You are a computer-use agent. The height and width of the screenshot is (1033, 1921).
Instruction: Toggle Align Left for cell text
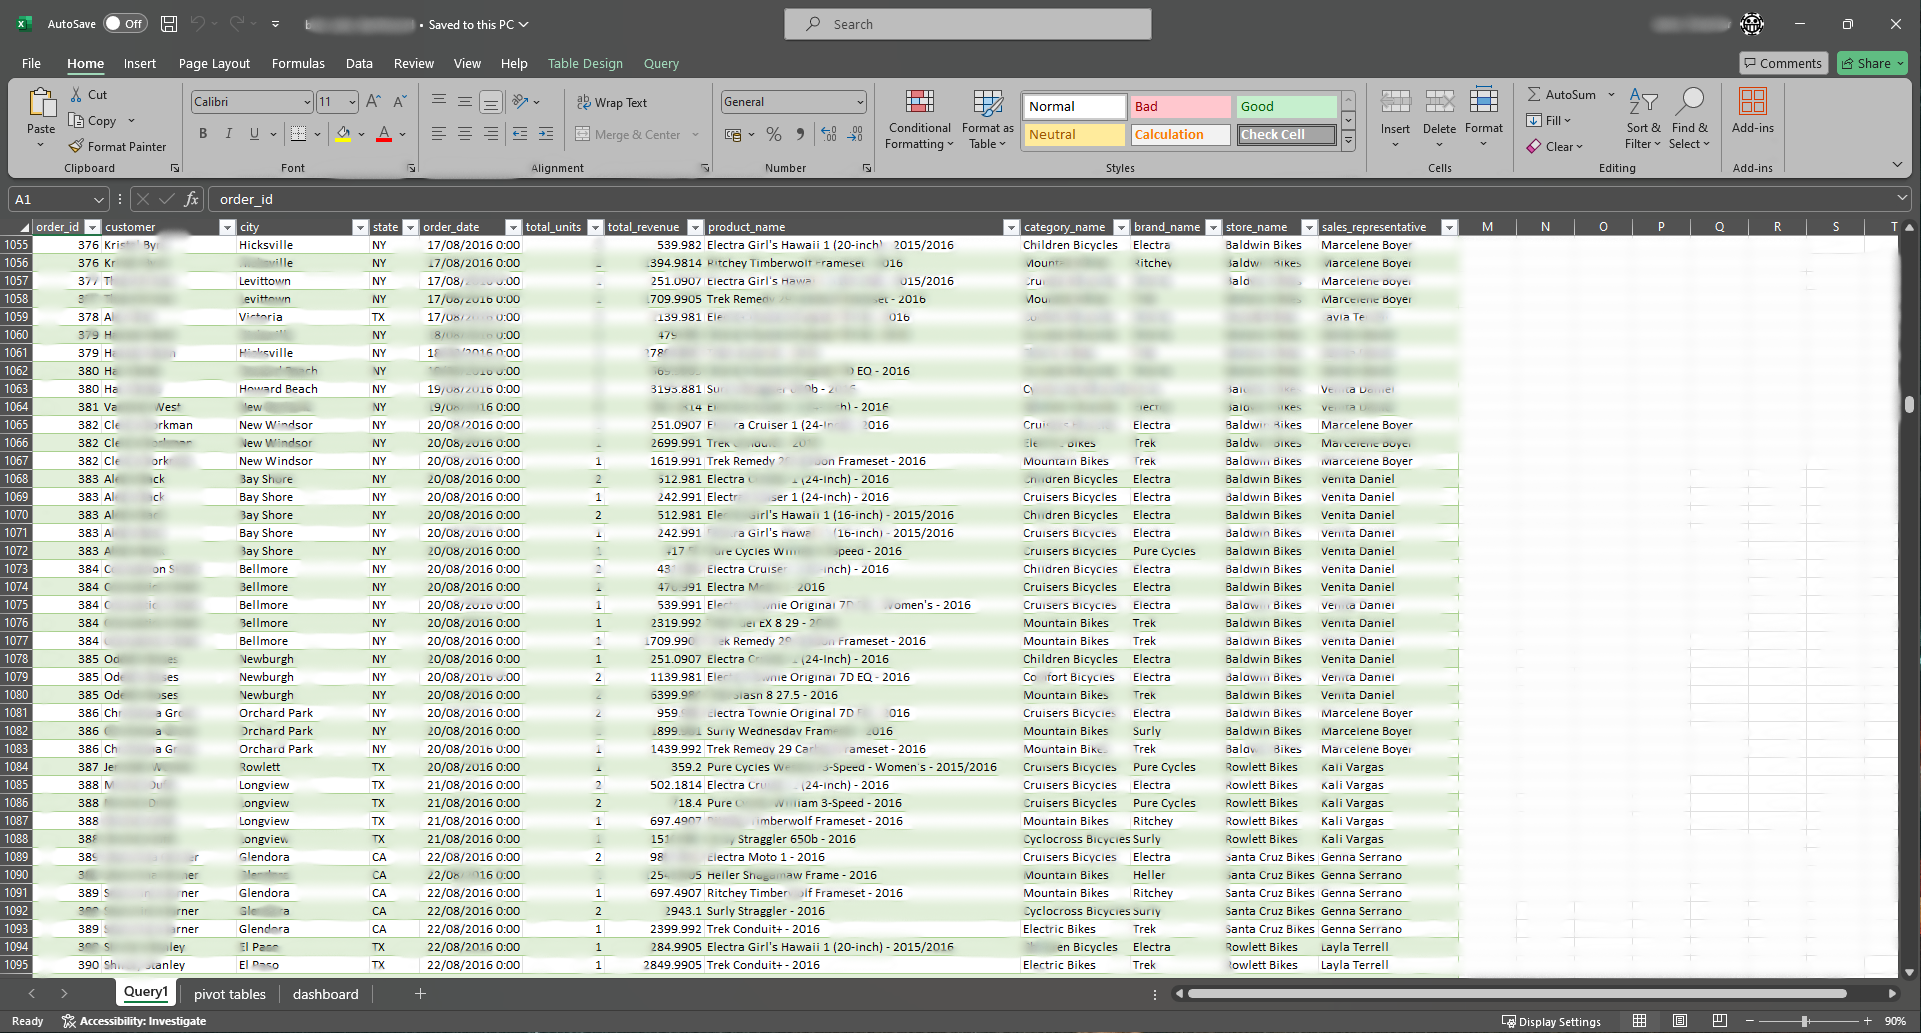tap(439, 134)
